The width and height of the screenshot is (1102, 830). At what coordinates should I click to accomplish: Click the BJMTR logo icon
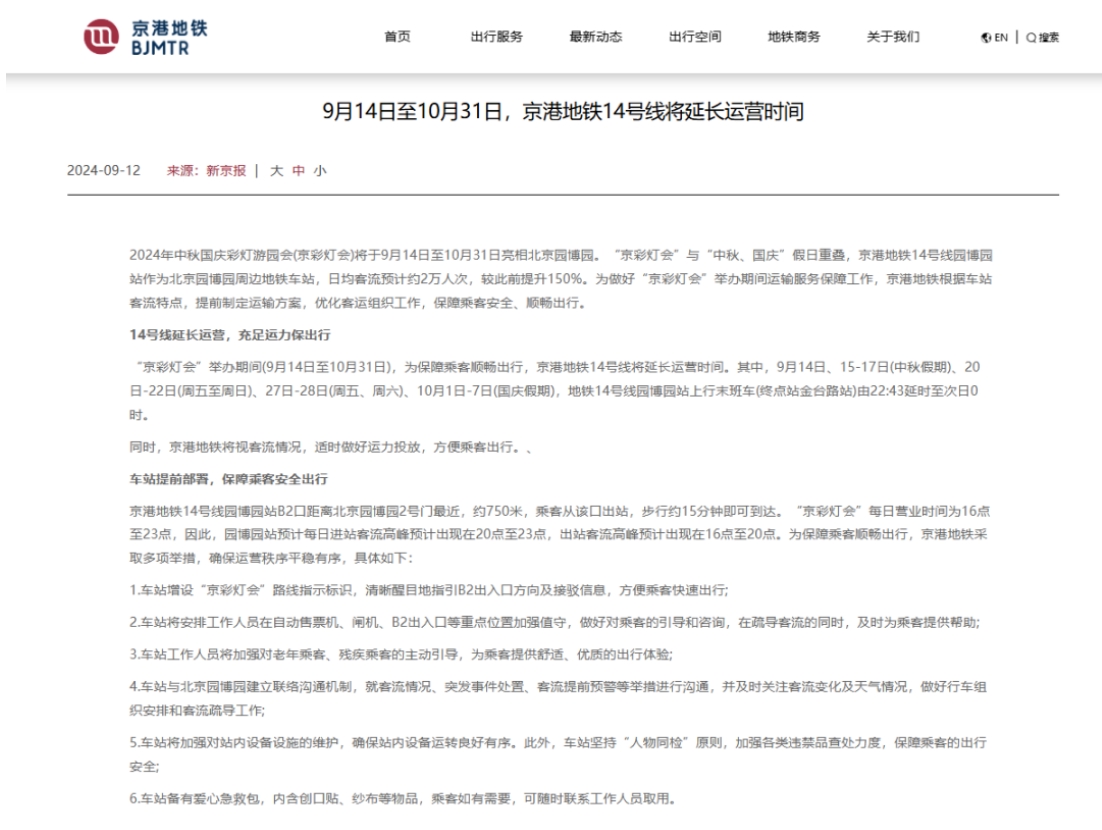point(101,37)
